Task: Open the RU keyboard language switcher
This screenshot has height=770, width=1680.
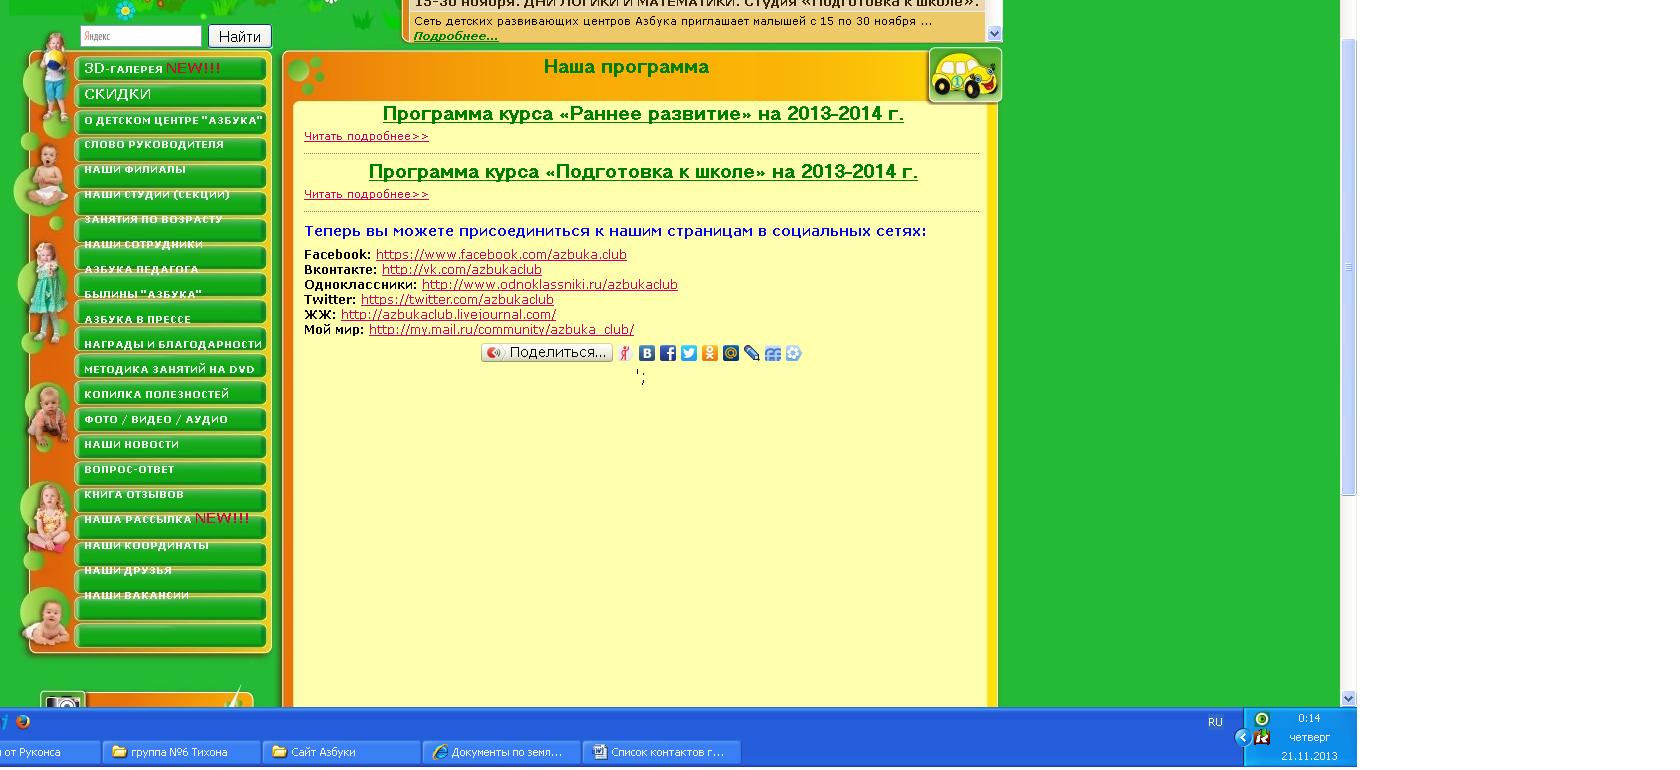Action: coord(1215,722)
